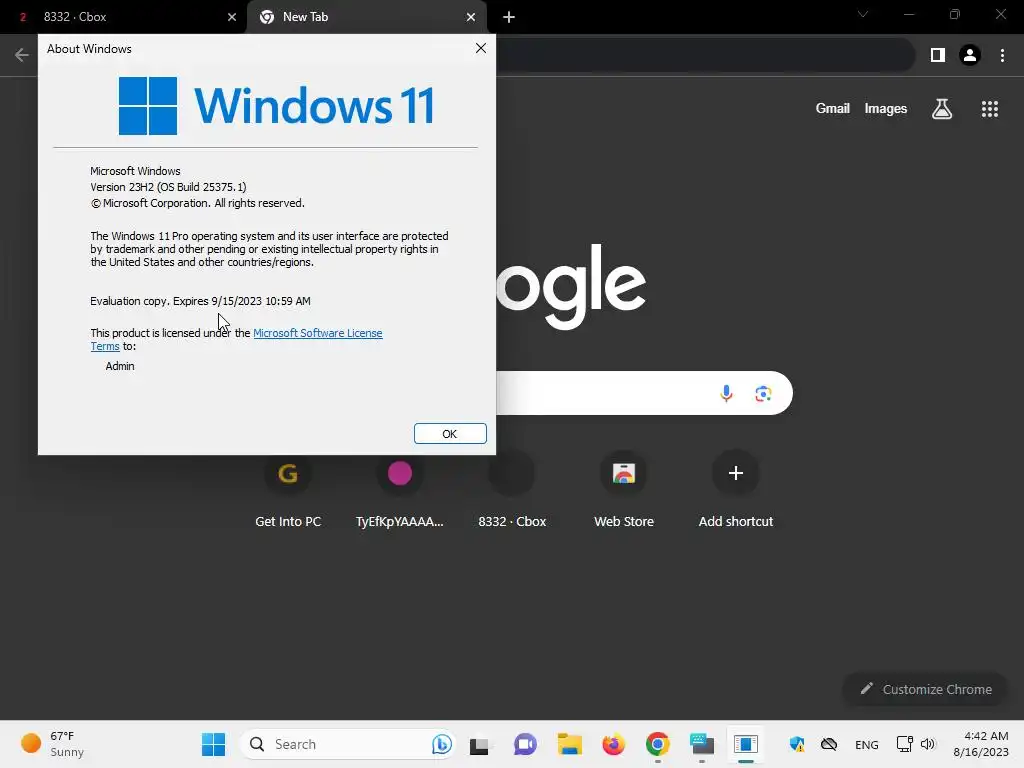Open the weather widget showing Sunny
Image resolution: width=1024 pixels, height=768 pixels.
pyautogui.click(x=53, y=744)
